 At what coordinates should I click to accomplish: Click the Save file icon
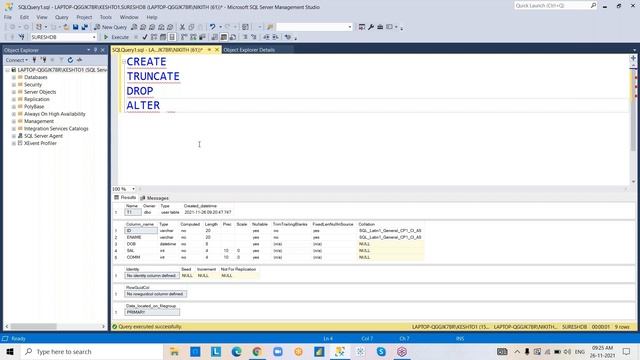[76, 27]
